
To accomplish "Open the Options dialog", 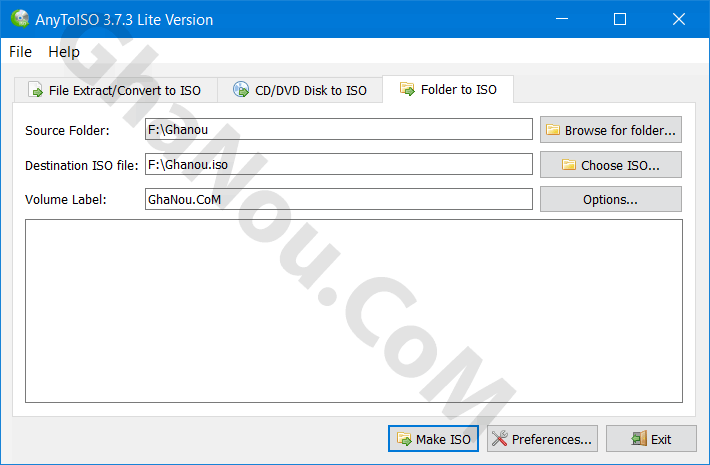I will coord(611,199).
